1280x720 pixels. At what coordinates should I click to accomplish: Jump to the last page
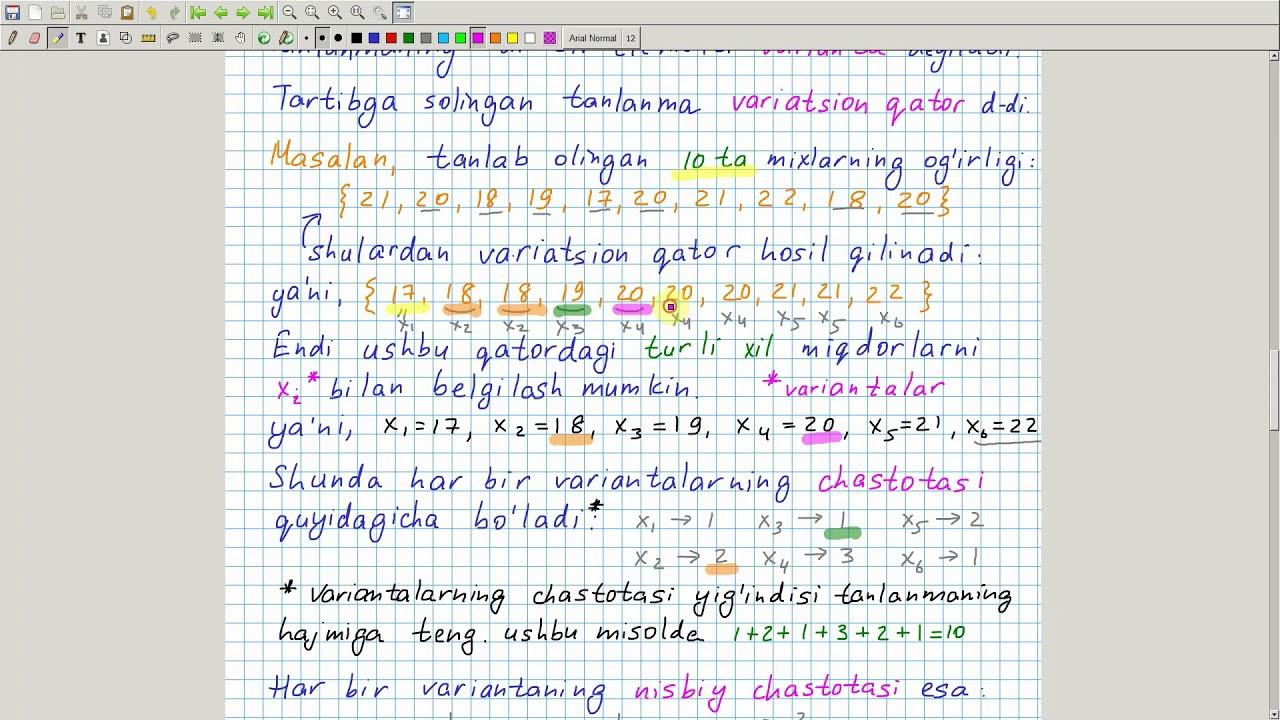point(266,13)
